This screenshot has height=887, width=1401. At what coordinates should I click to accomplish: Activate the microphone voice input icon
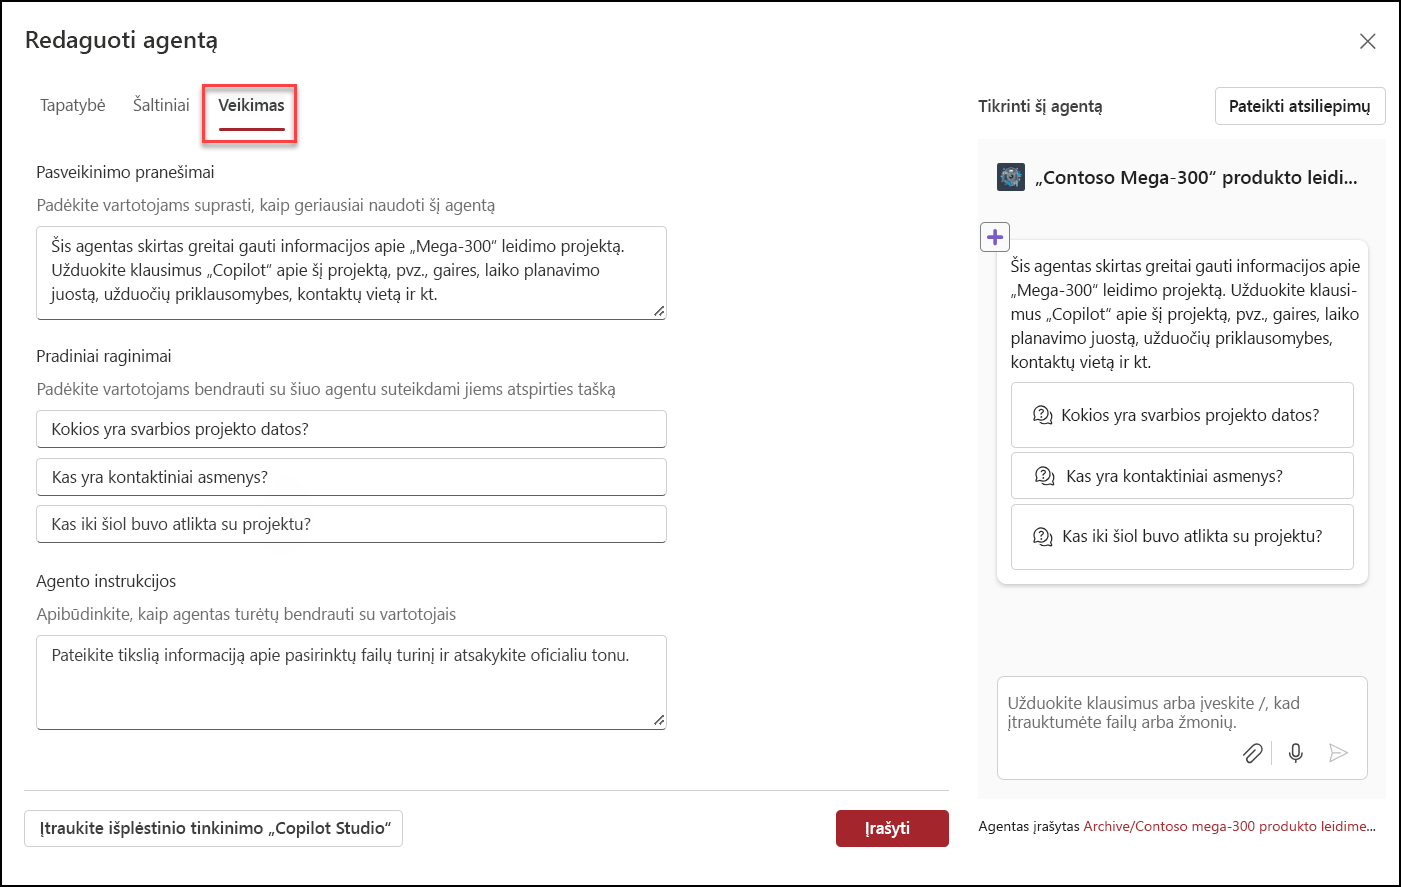pos(1296,753)
